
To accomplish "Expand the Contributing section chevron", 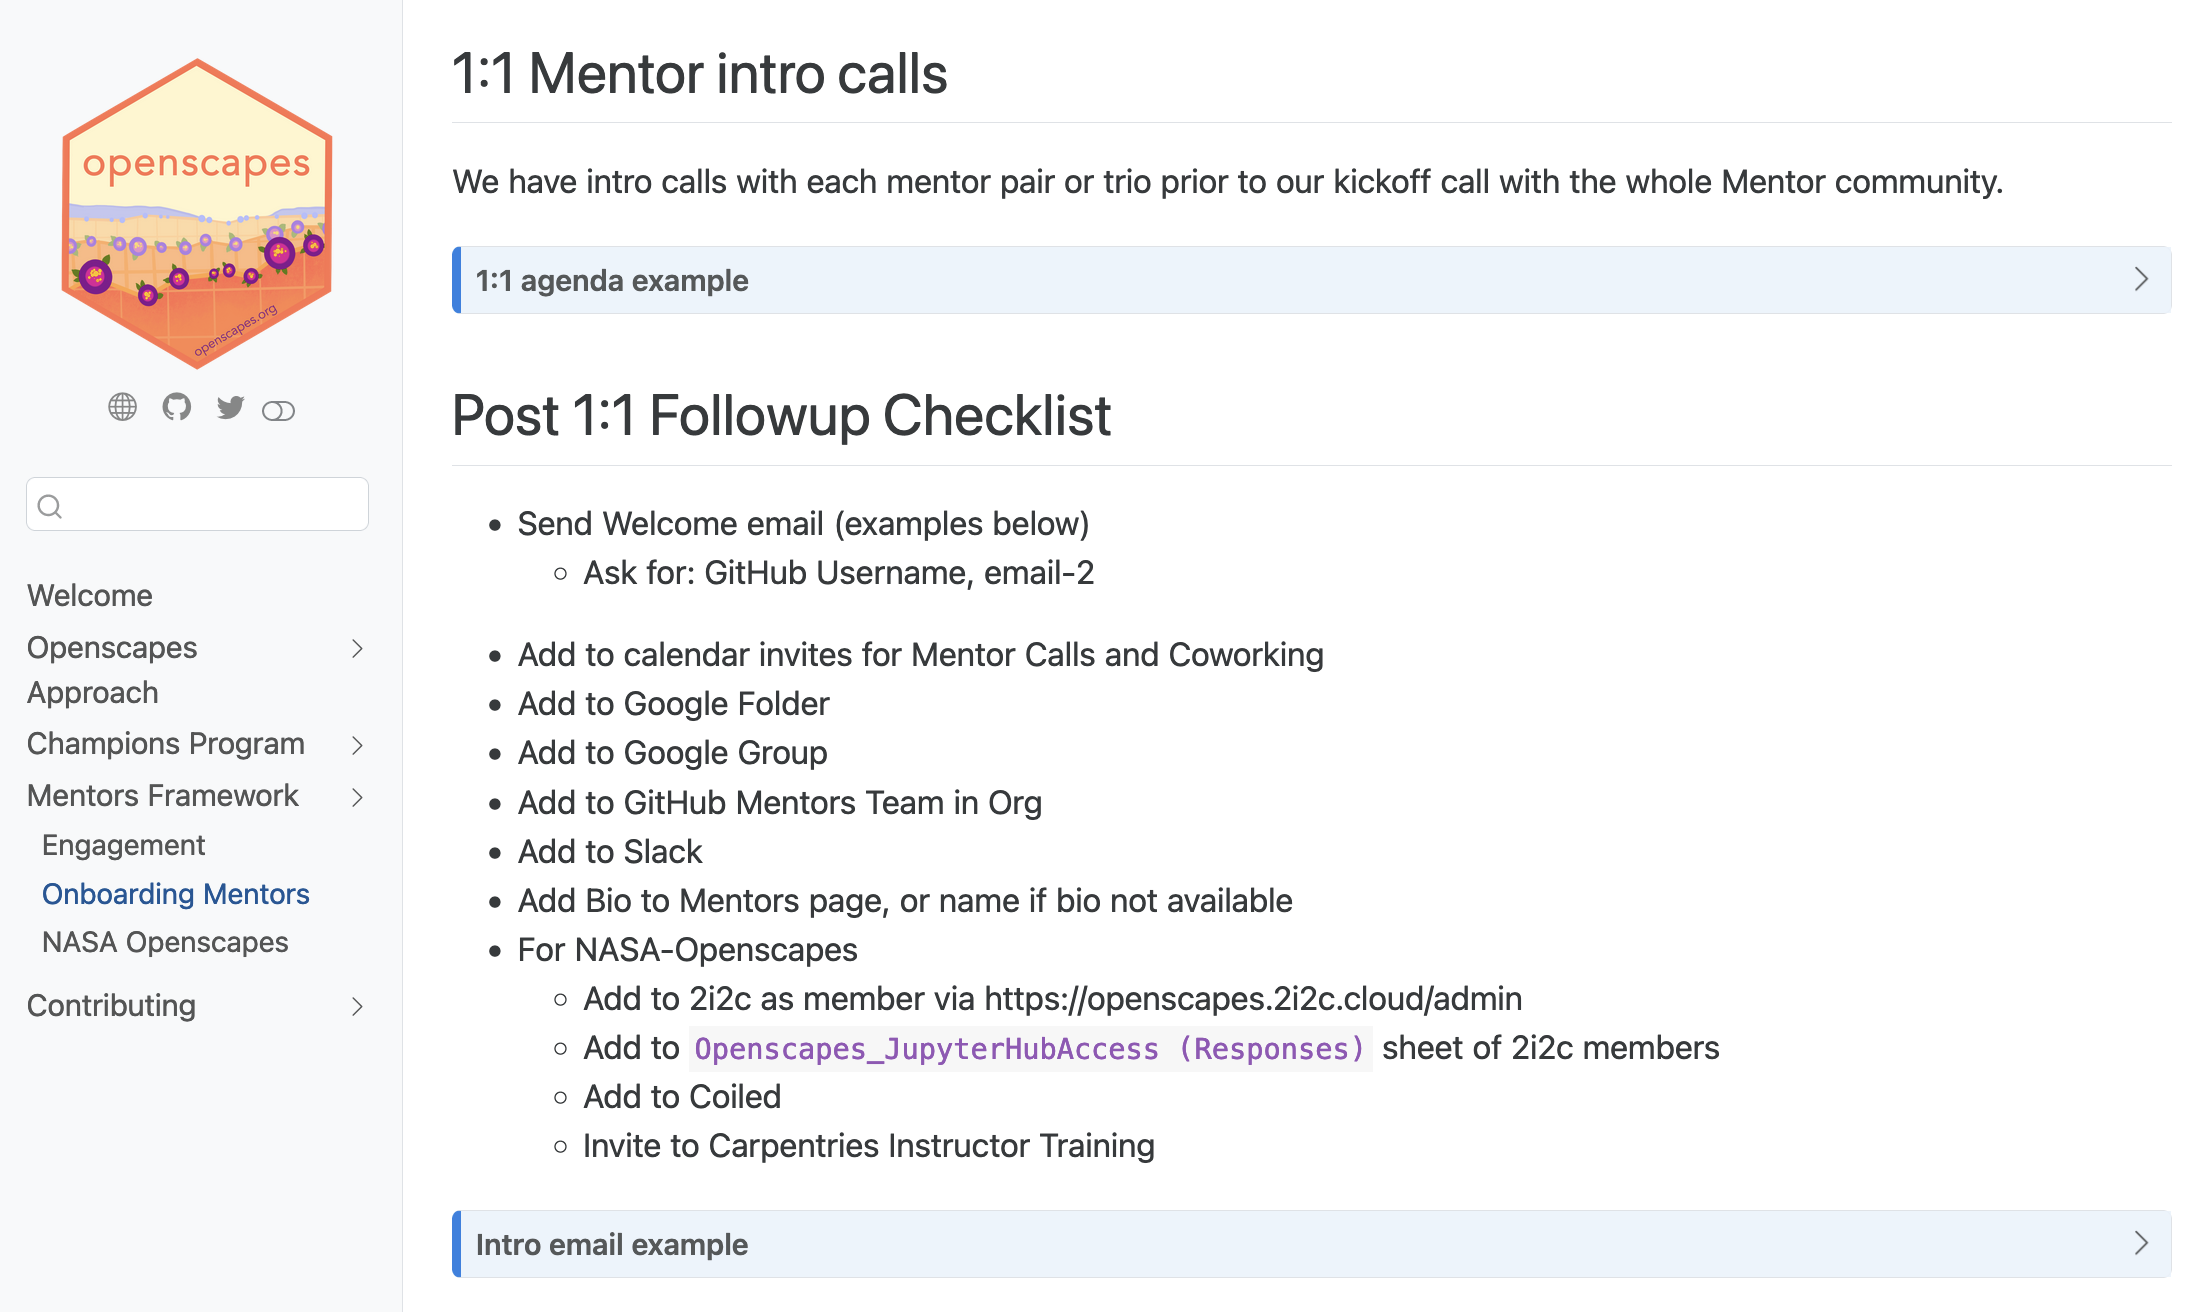I will (x=357, y=1007).
